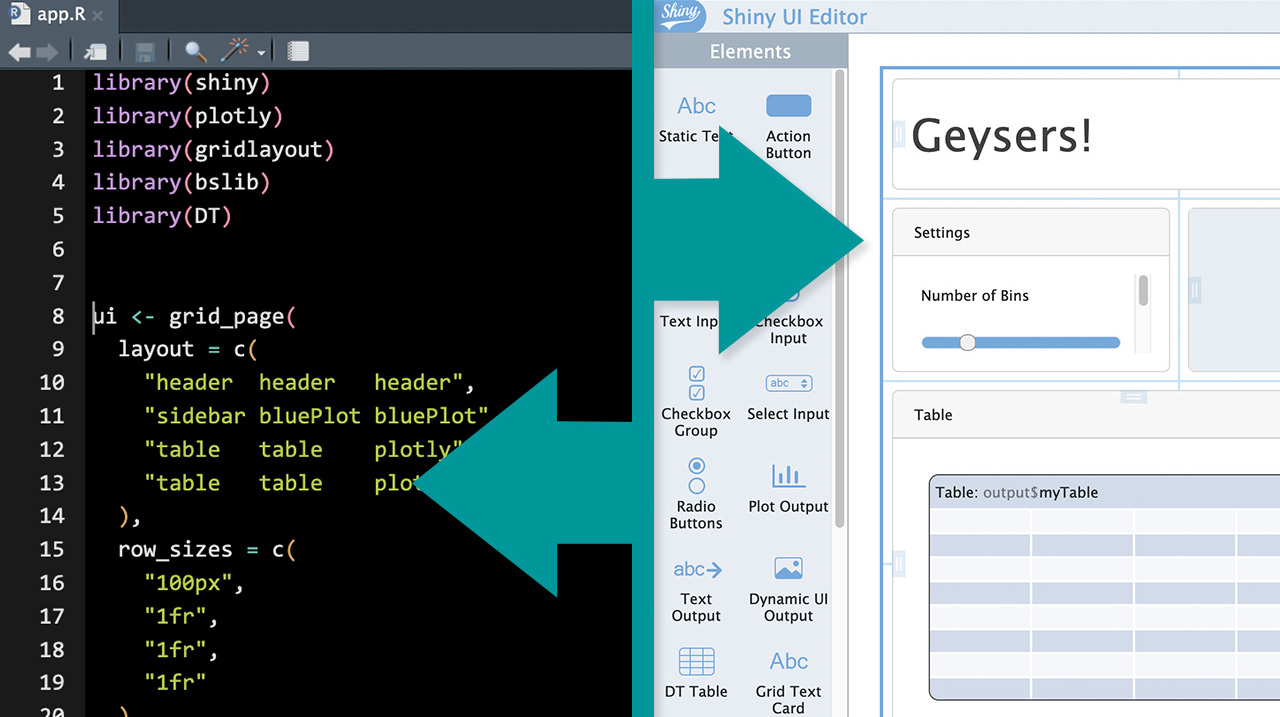
Task: Click the compile report notebook icon
Action: (298, 51)
